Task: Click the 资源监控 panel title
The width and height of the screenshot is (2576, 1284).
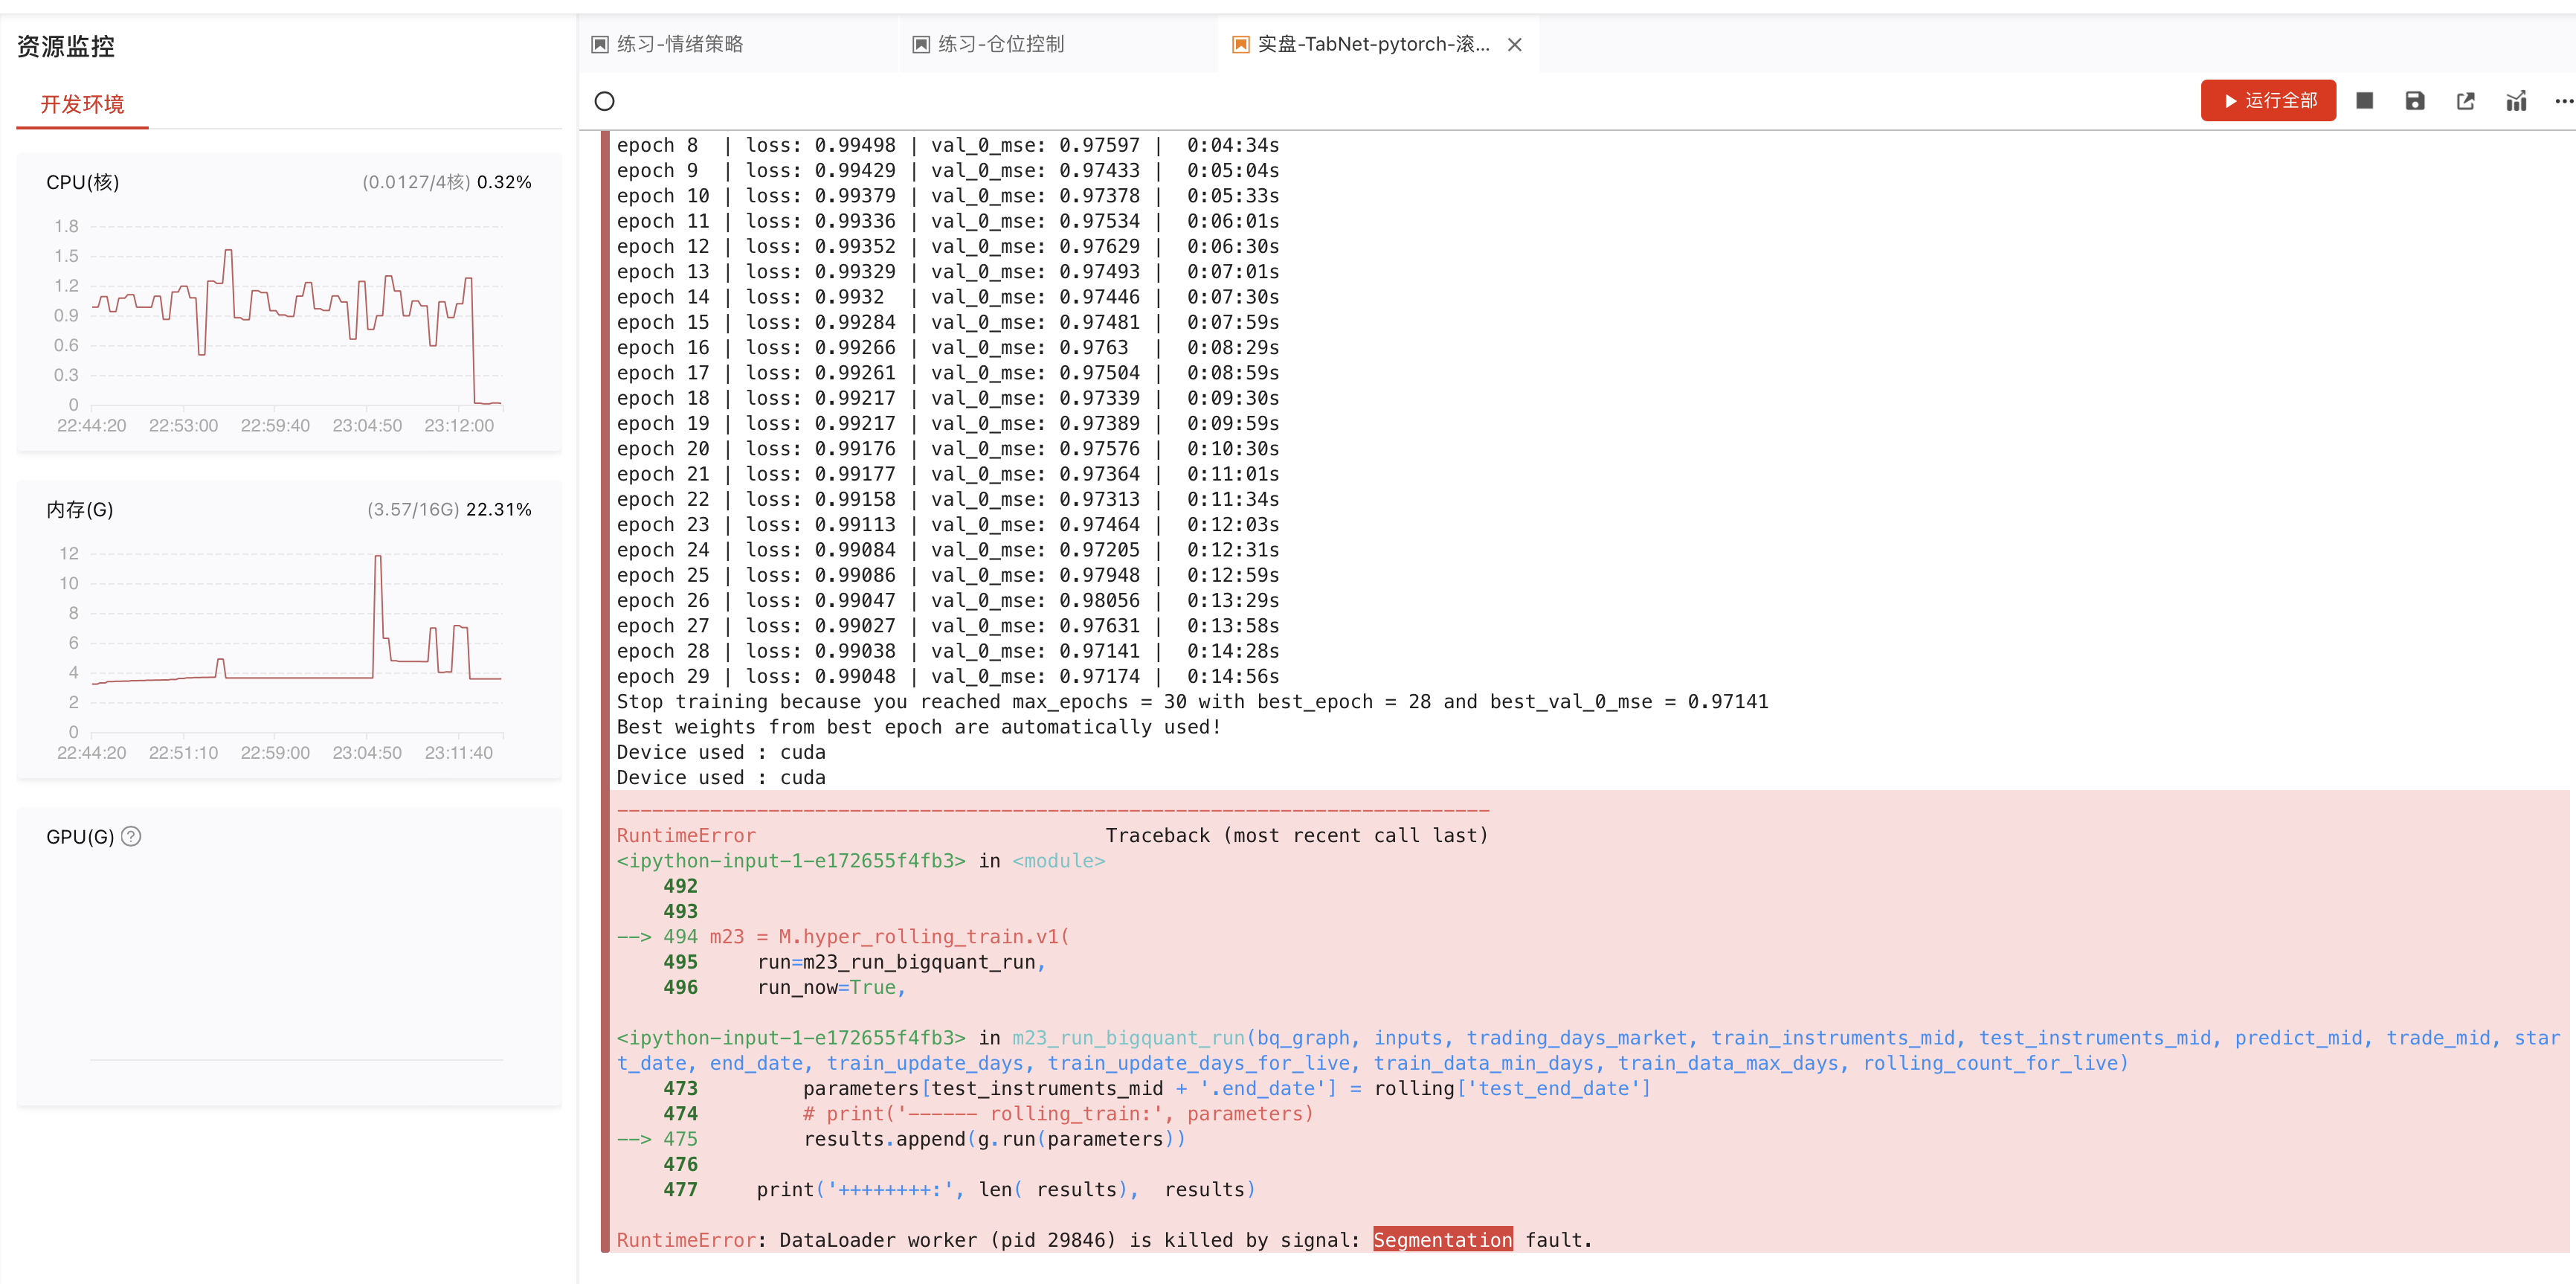Action: click(66, 46)
